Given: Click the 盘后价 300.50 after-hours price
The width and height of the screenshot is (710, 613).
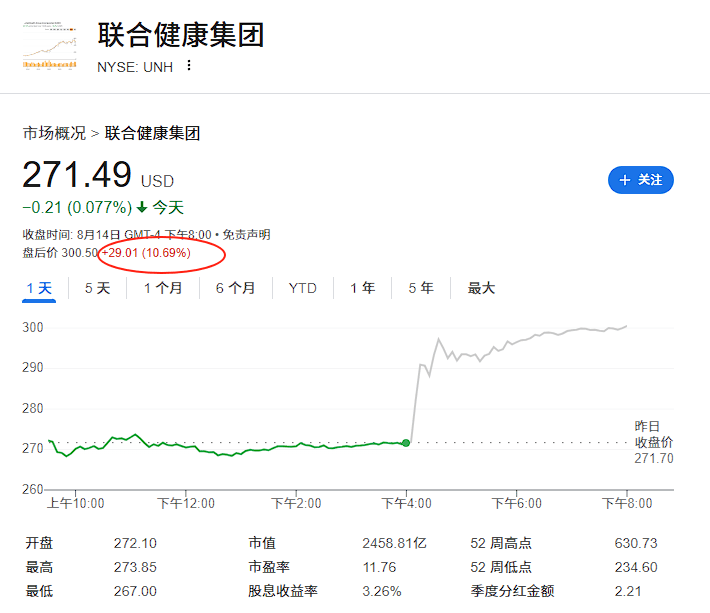Looking at the screenshot, I should tap(60, 253).
